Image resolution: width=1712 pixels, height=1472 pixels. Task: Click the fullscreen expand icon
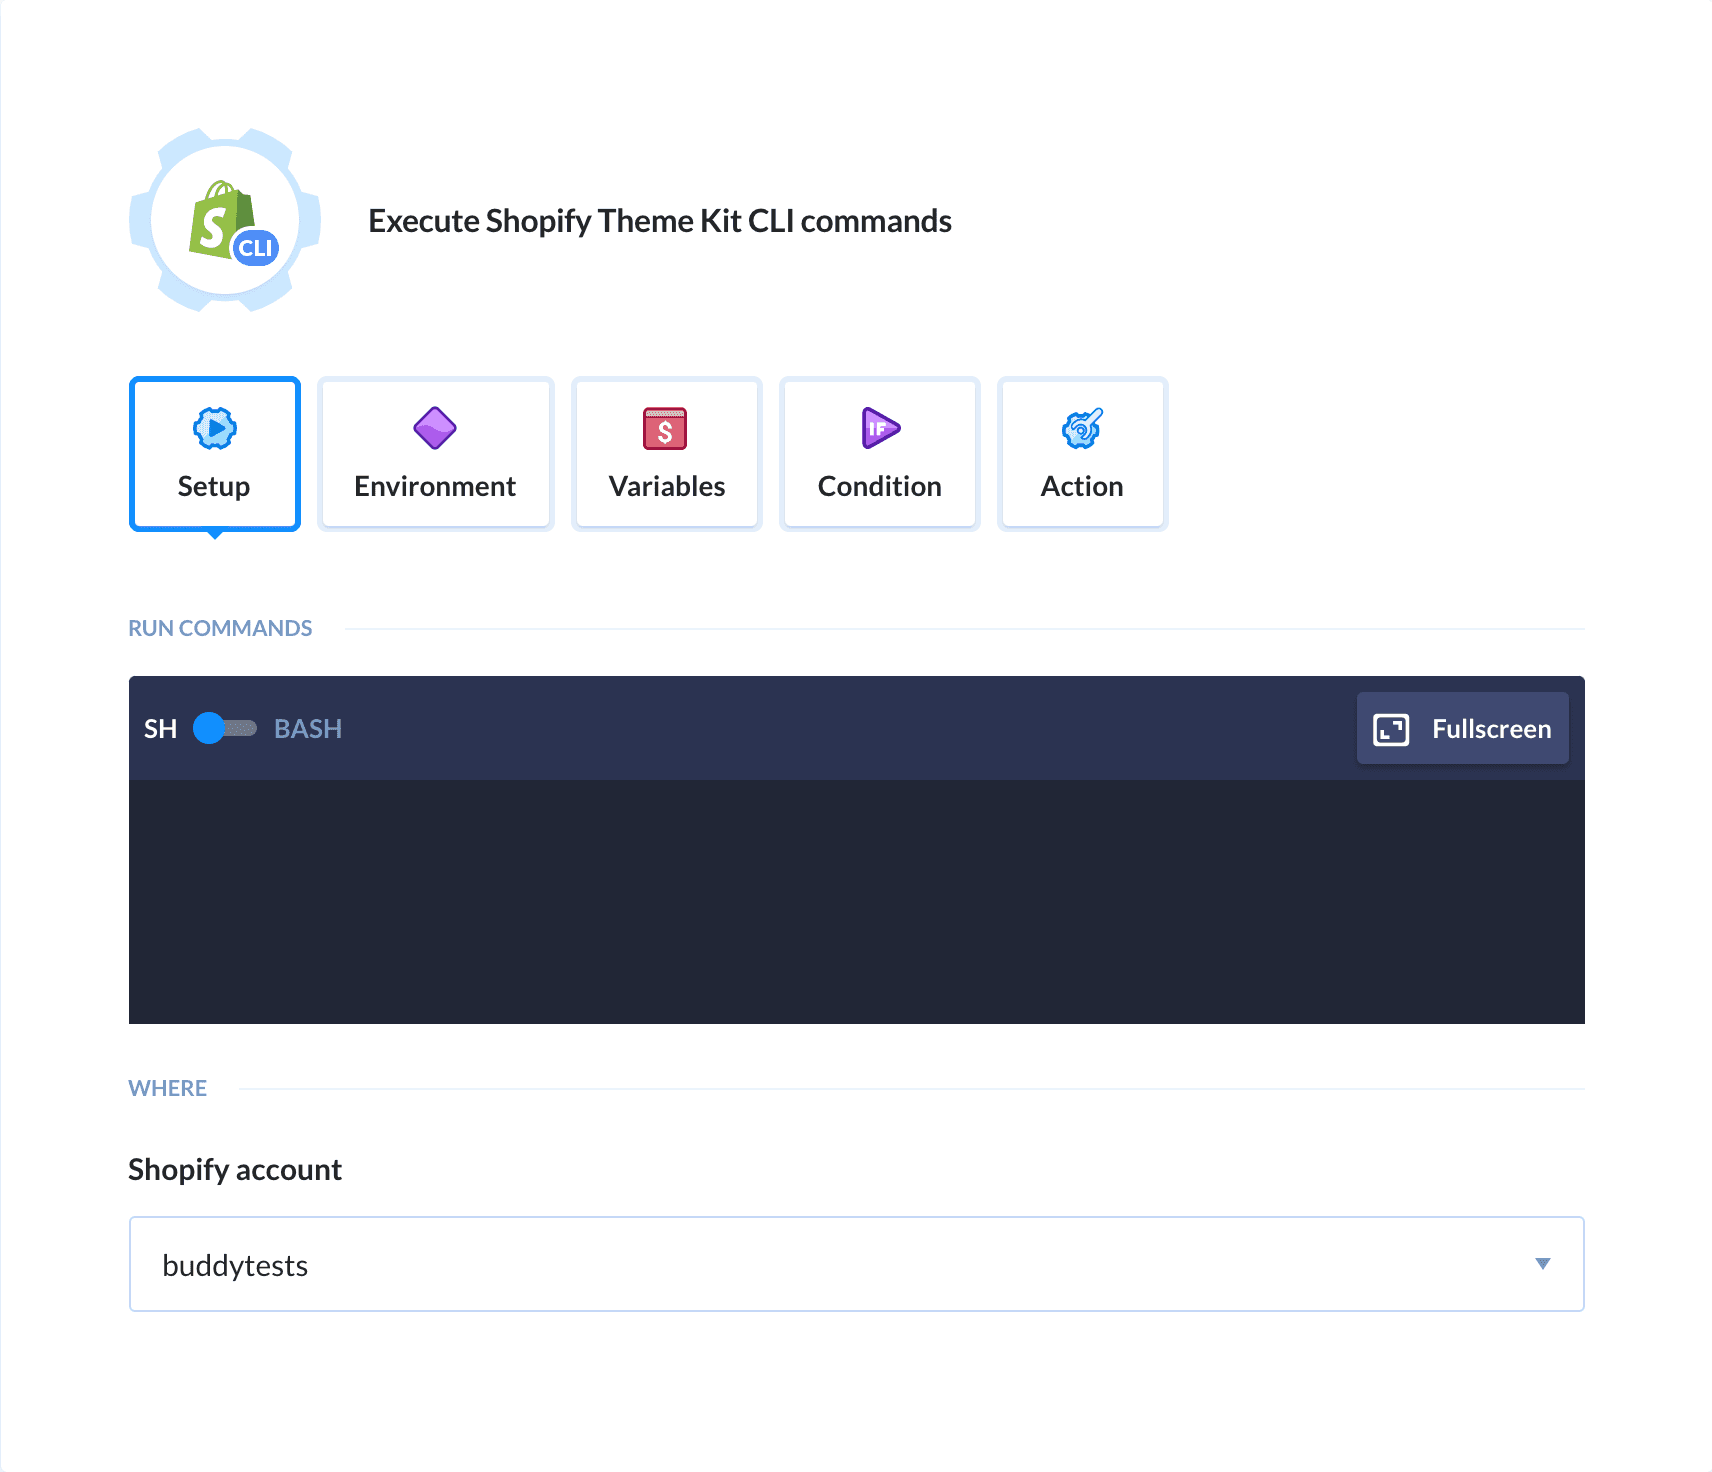click(x=1391, y=728)
